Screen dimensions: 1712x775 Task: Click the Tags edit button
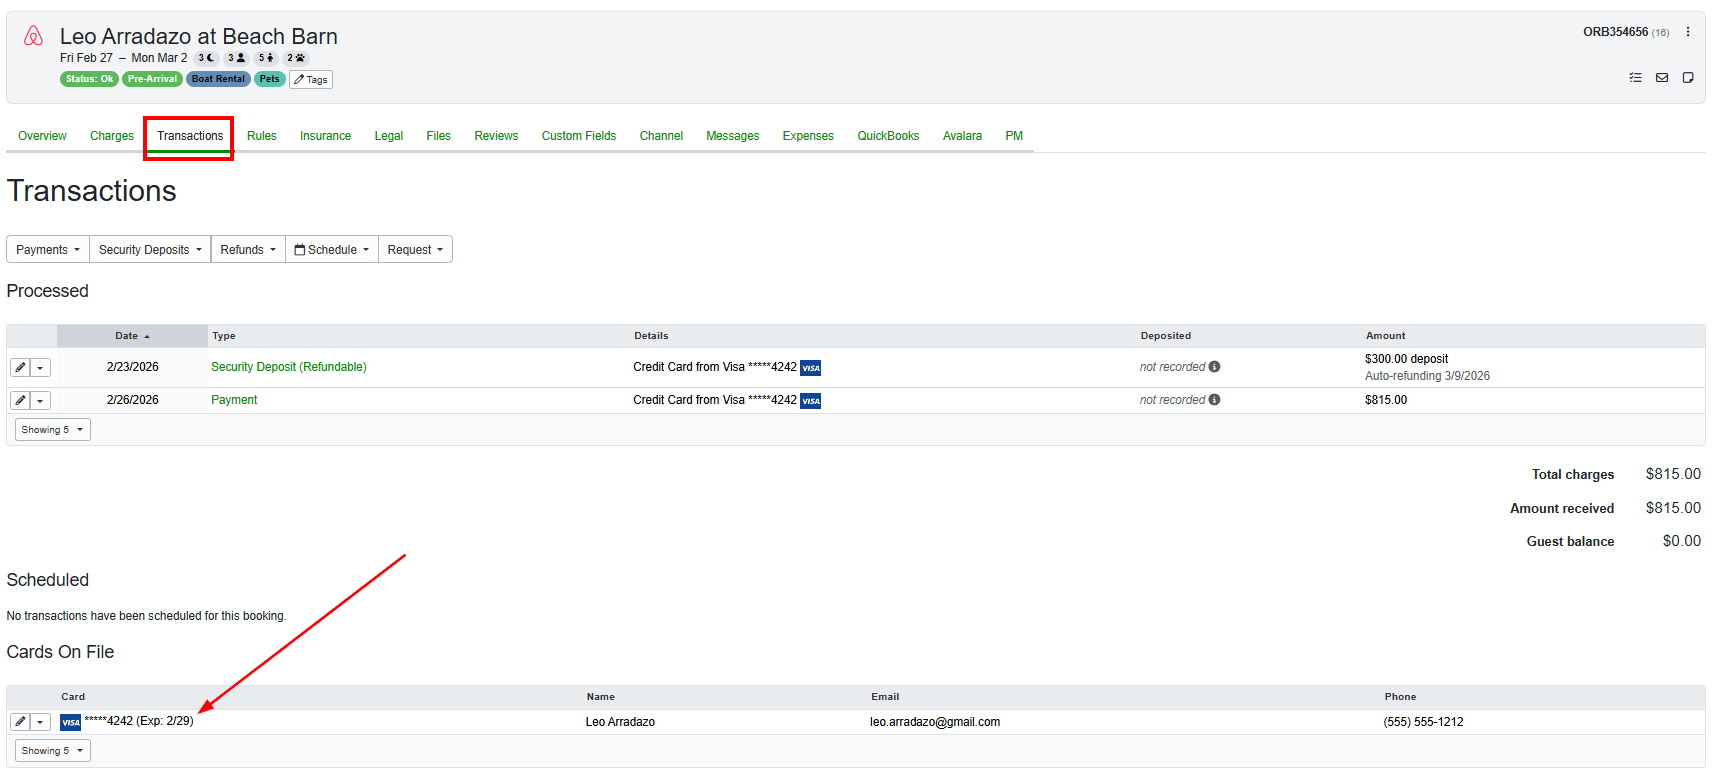tap(311, 80)
